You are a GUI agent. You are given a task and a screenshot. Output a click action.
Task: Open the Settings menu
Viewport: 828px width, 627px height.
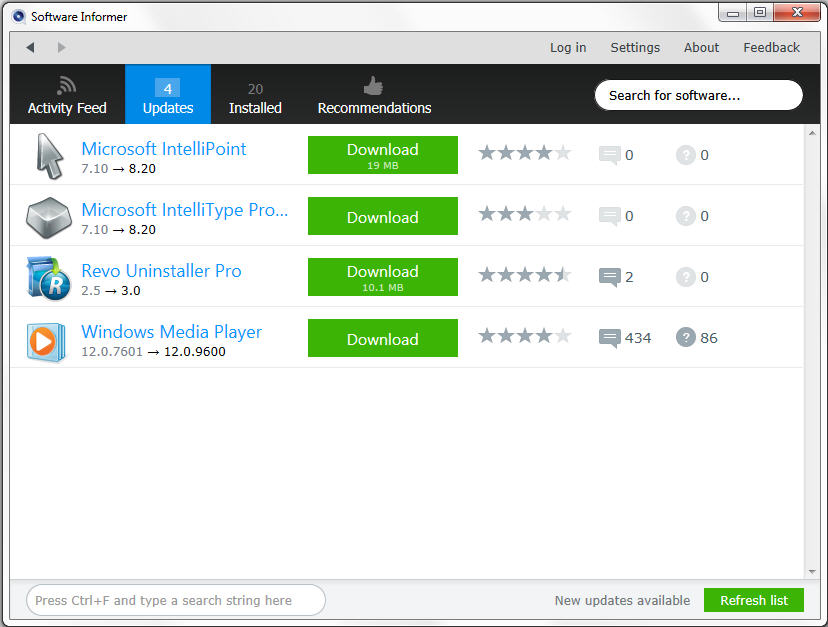click(x=635, y=47)
